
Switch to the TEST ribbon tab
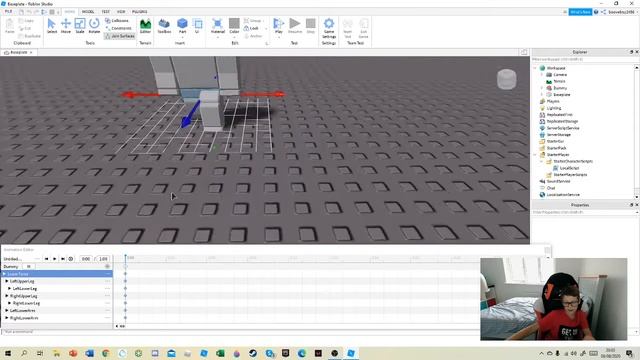pyautogui.click(x=106, y=12)
